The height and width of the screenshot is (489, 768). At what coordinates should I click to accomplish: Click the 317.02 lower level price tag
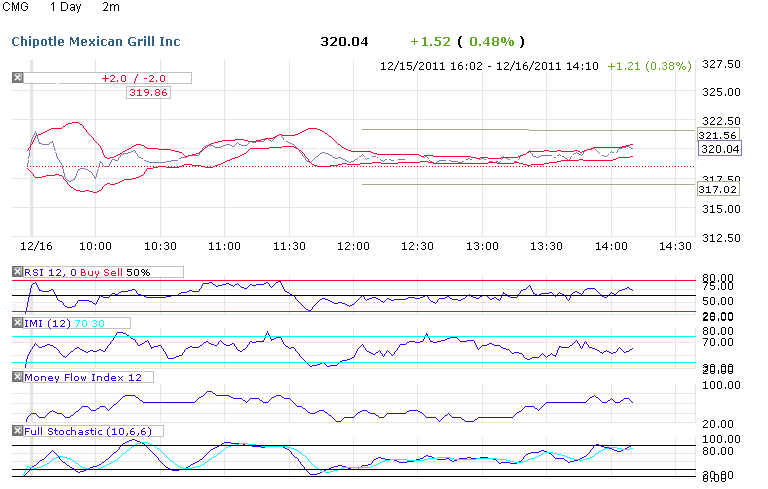click(x=718, y=189)
